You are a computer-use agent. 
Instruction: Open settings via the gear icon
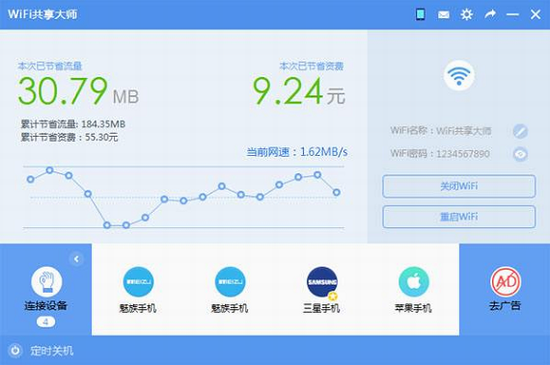coord(467,14)
